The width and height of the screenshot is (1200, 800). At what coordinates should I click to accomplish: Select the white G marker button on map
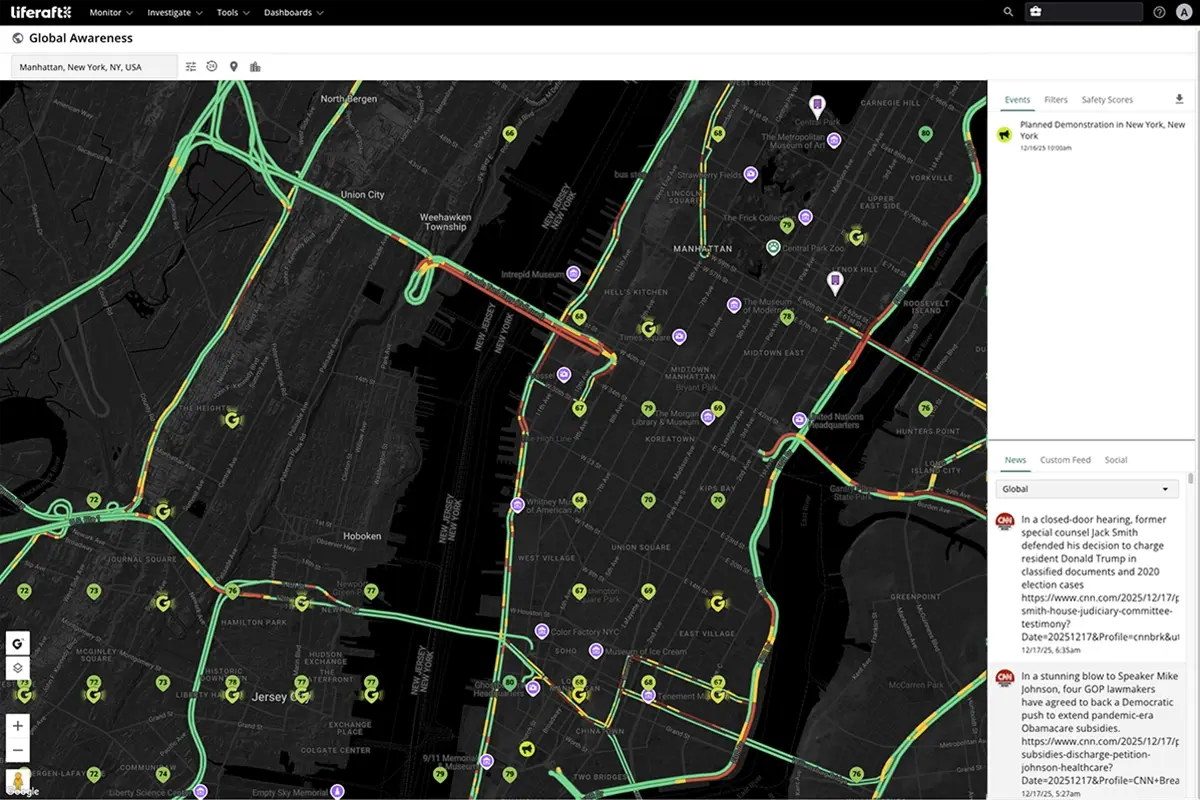pyautogui.click(x=17, y=643)
